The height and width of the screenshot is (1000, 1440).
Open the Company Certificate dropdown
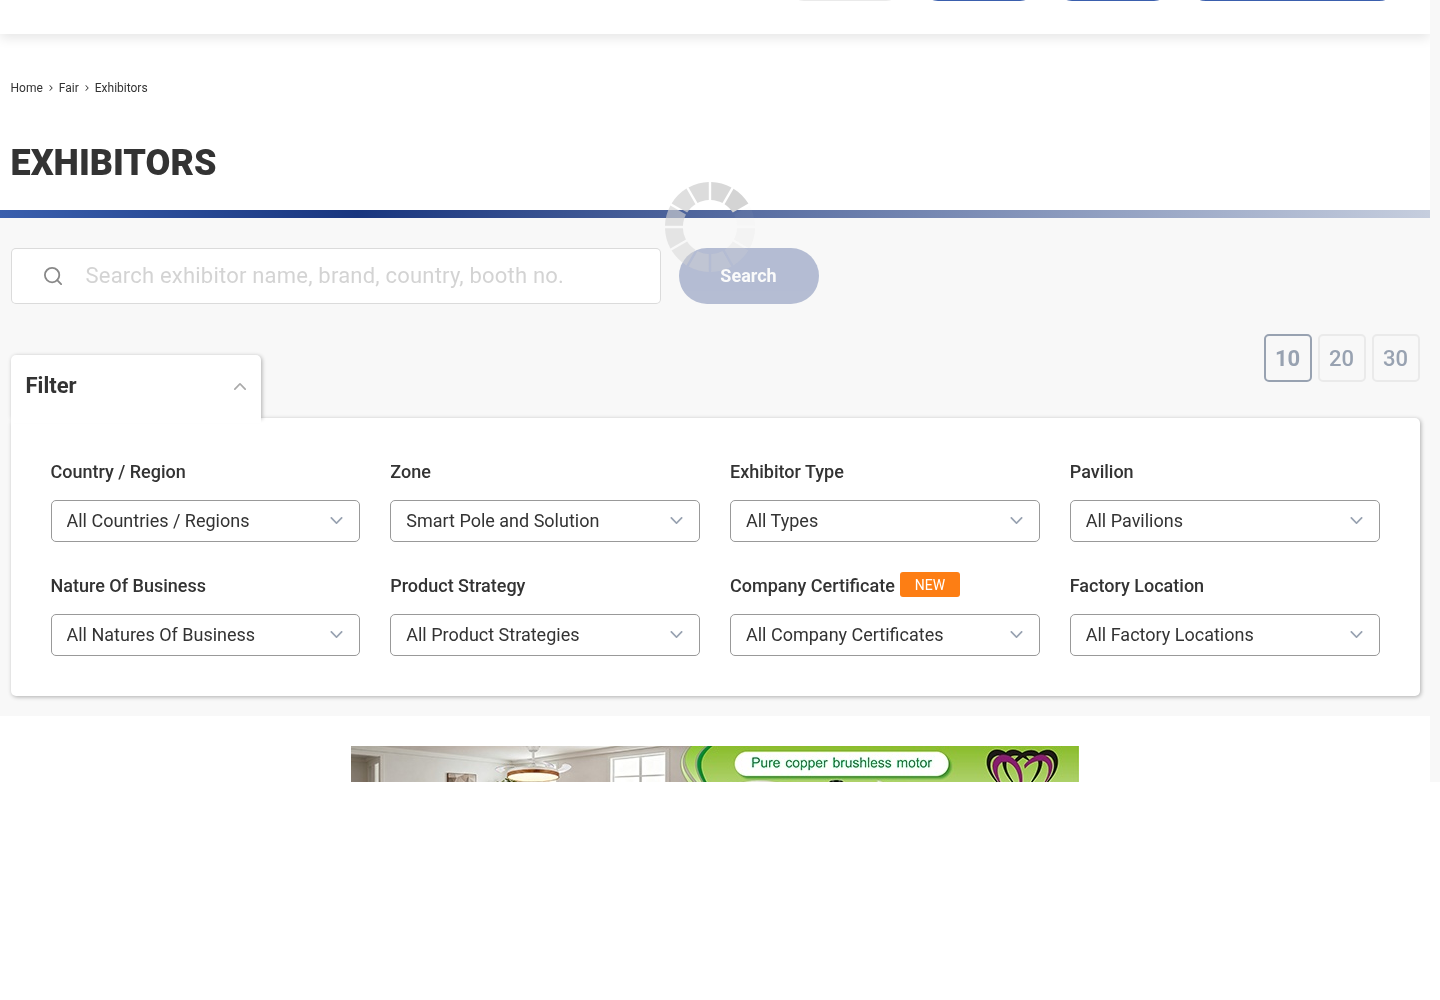(885, 635)
